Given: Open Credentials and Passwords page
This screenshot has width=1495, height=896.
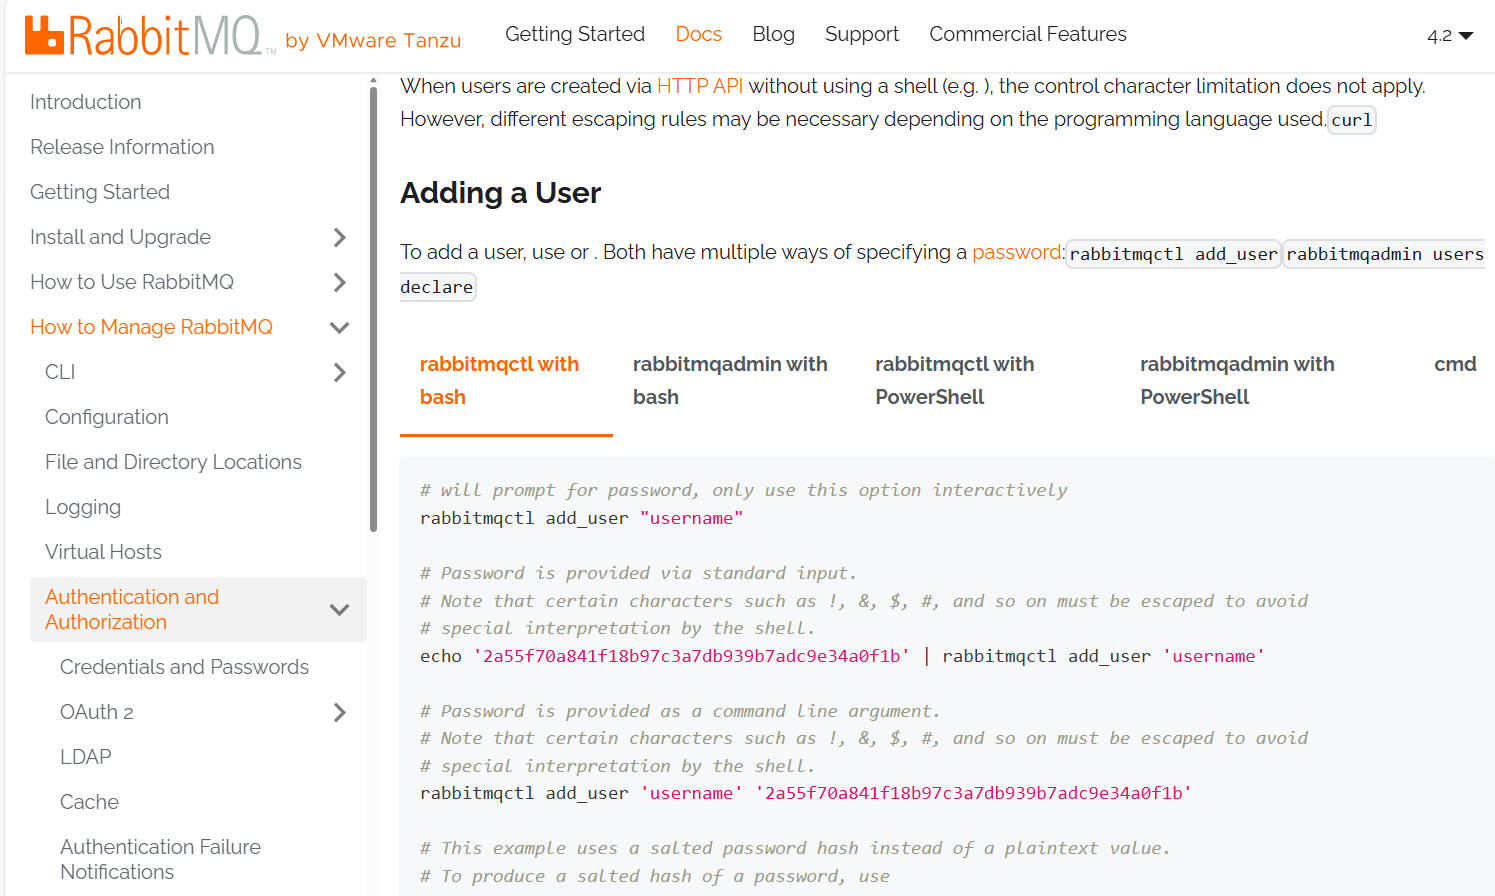Looking at the screenshot, I should [184, 667].
